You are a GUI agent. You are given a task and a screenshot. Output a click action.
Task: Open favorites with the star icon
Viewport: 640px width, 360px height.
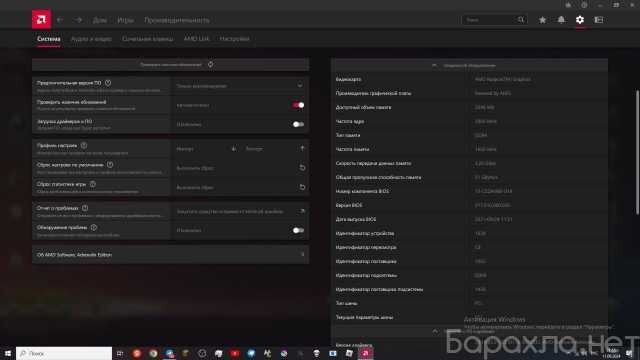click(x=542, y=20)
